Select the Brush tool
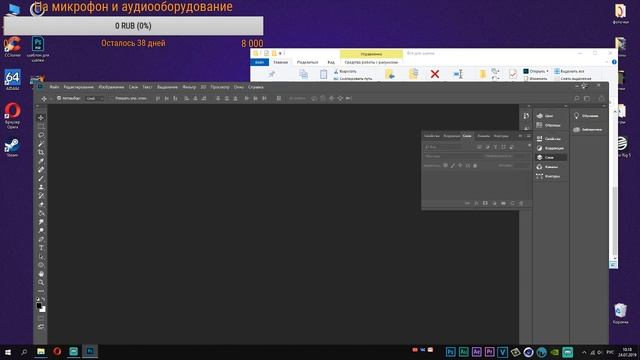The width and height of the screenshot is (640, 360). tap(41, 178)
